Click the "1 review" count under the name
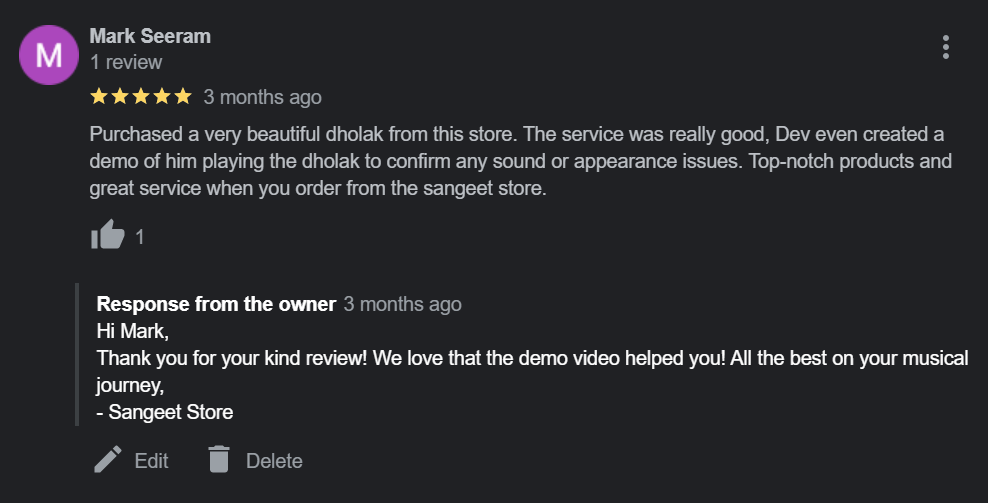Screen dimensions: 988x503 126,62
